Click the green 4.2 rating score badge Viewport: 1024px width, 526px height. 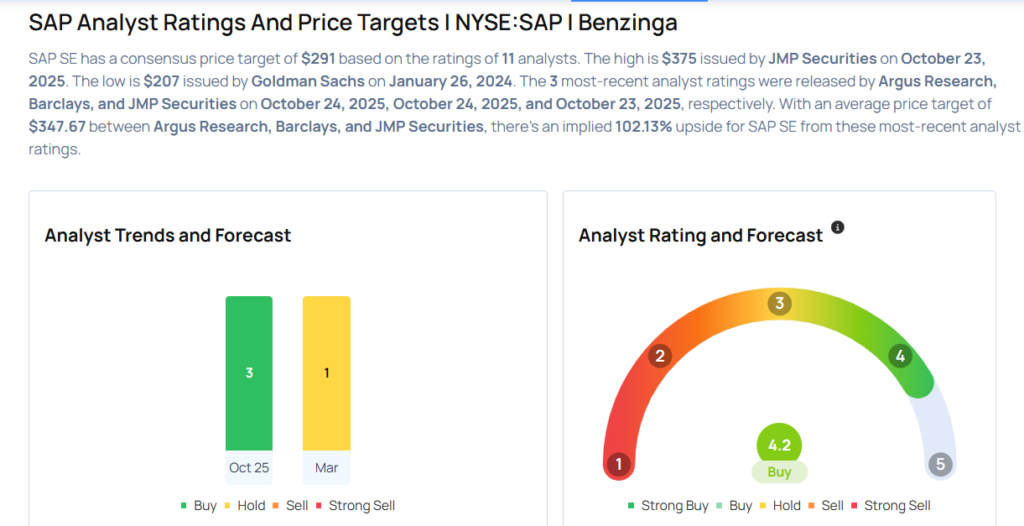(779, 445)
